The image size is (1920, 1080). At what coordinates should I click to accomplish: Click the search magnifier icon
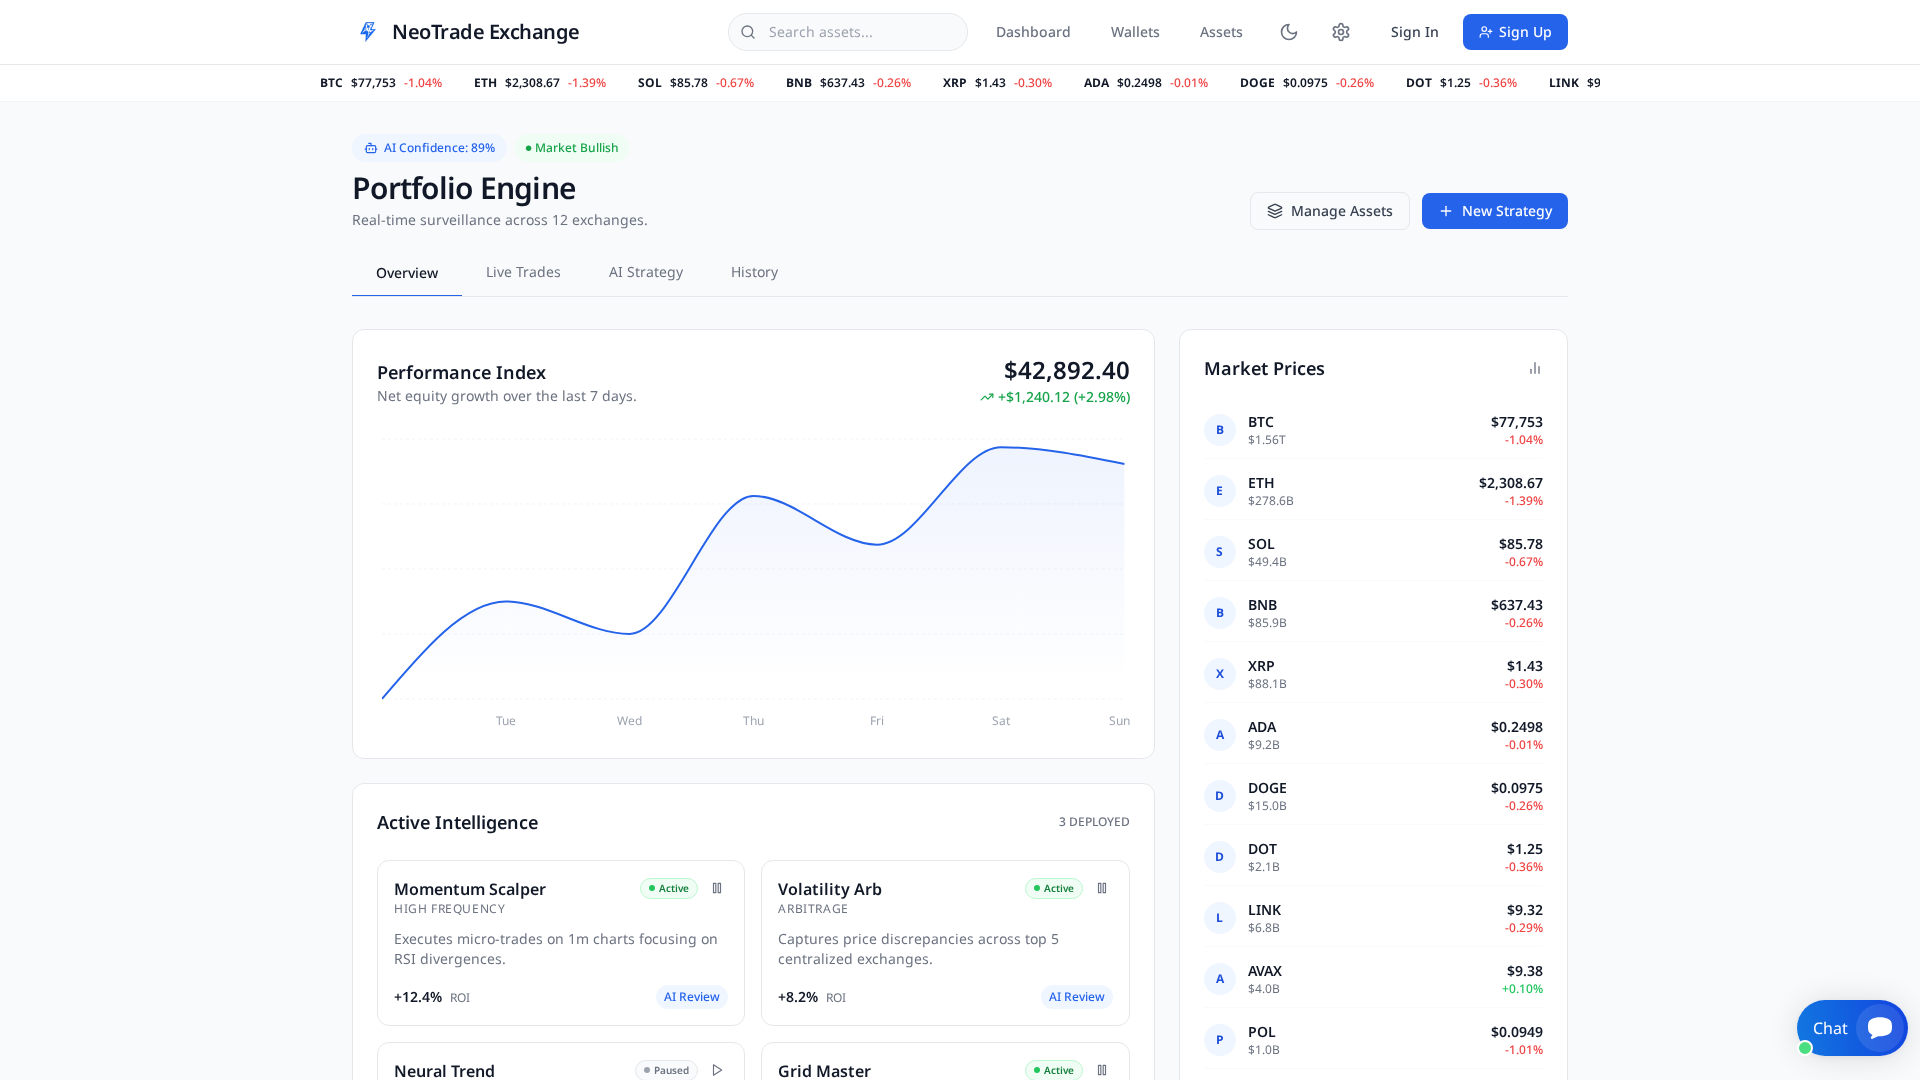pos(748,32)
